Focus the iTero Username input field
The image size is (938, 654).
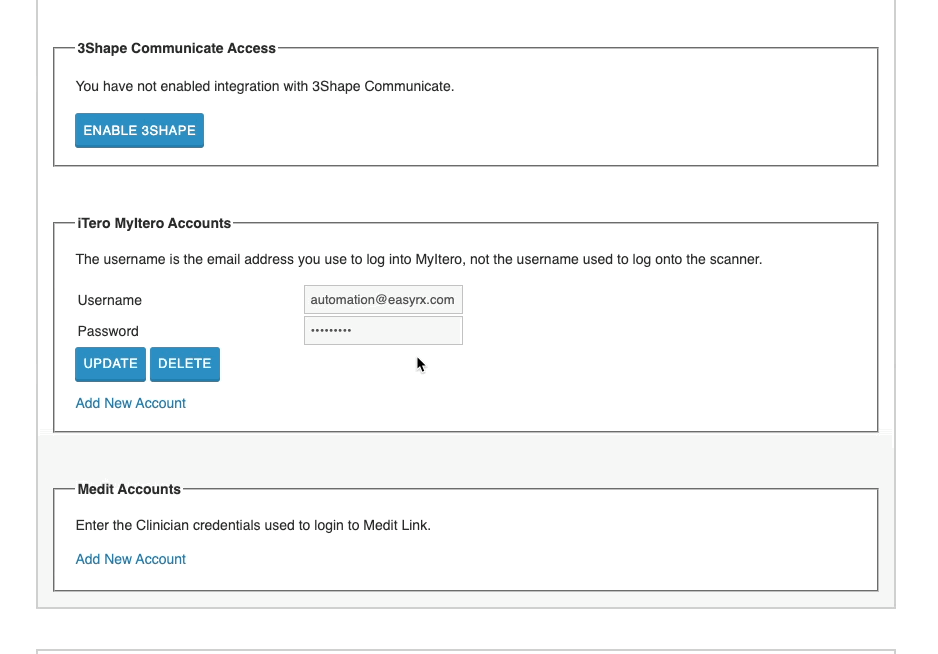(383, 300)
